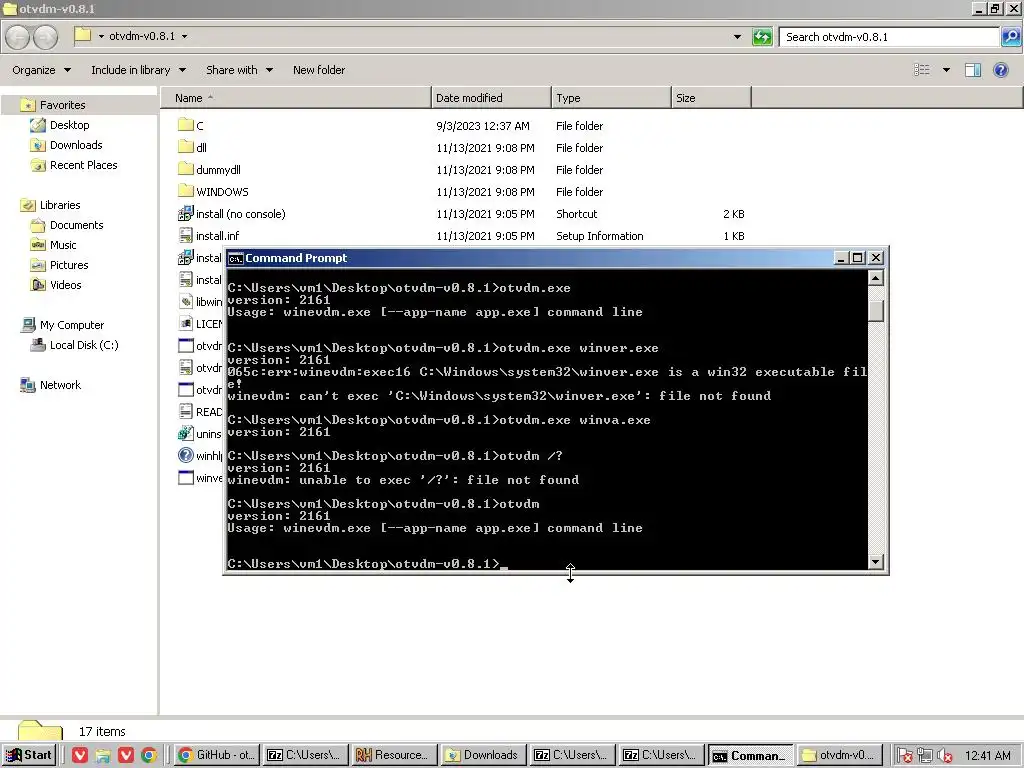
Task: Sort files by the Type column
Action: tap(611, 98)
